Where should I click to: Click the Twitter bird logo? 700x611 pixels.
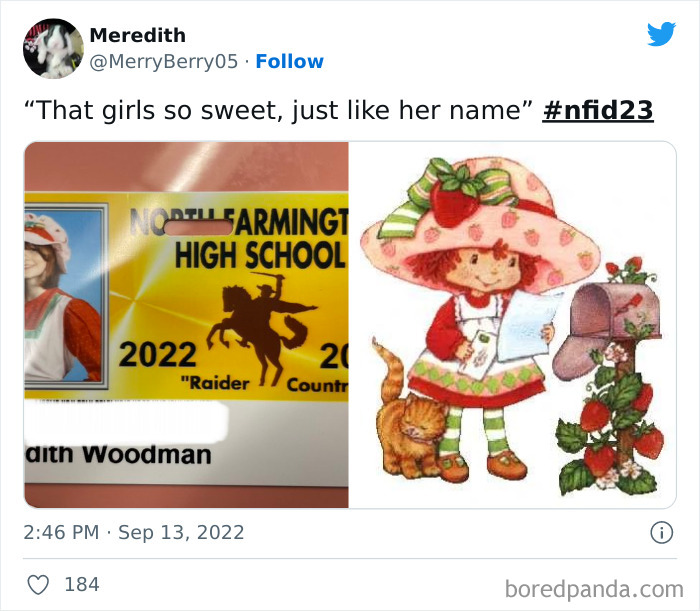tap(661, 34)
